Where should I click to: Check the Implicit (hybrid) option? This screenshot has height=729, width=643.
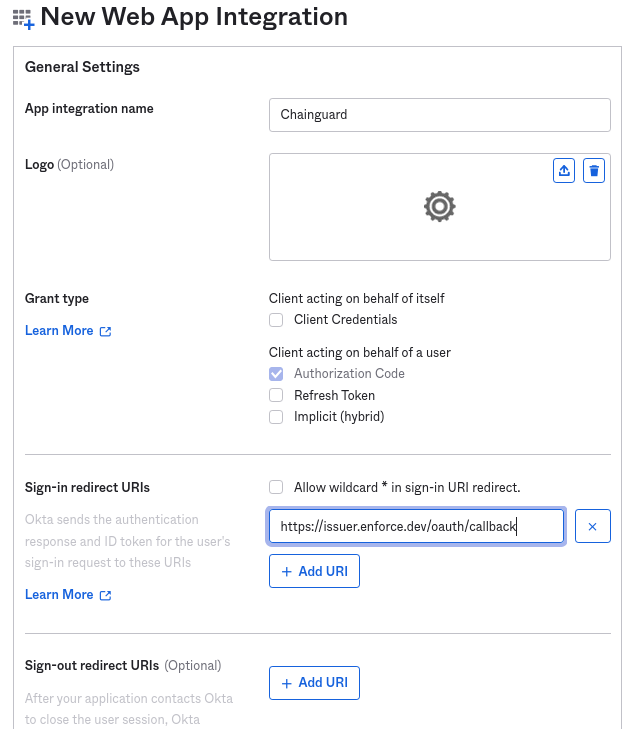tap(276, 417)
